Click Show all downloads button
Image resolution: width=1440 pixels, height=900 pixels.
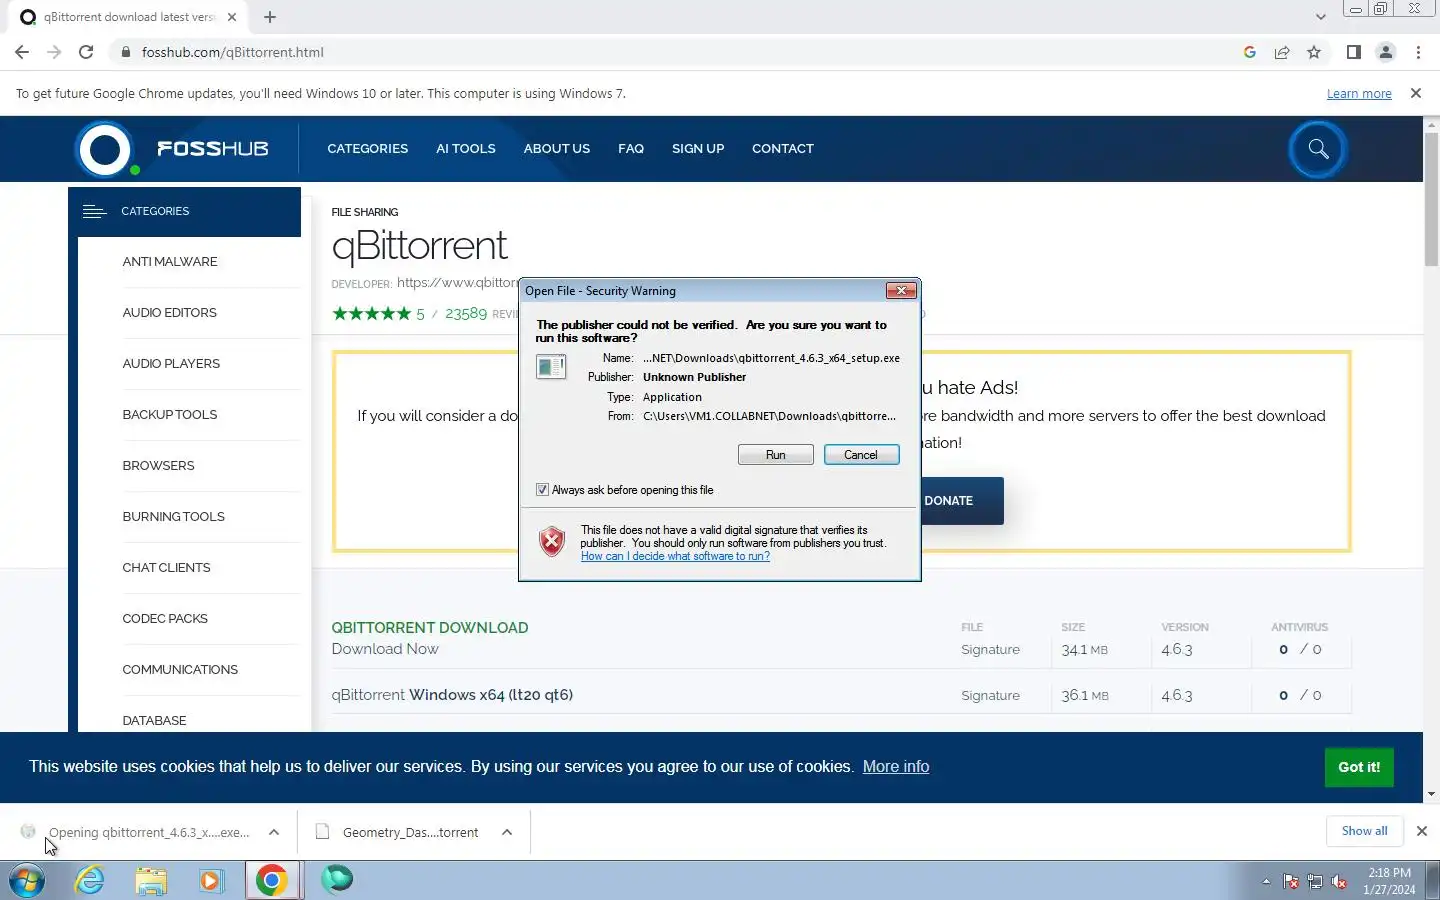pyautogui.click(x=1364, y=831)
